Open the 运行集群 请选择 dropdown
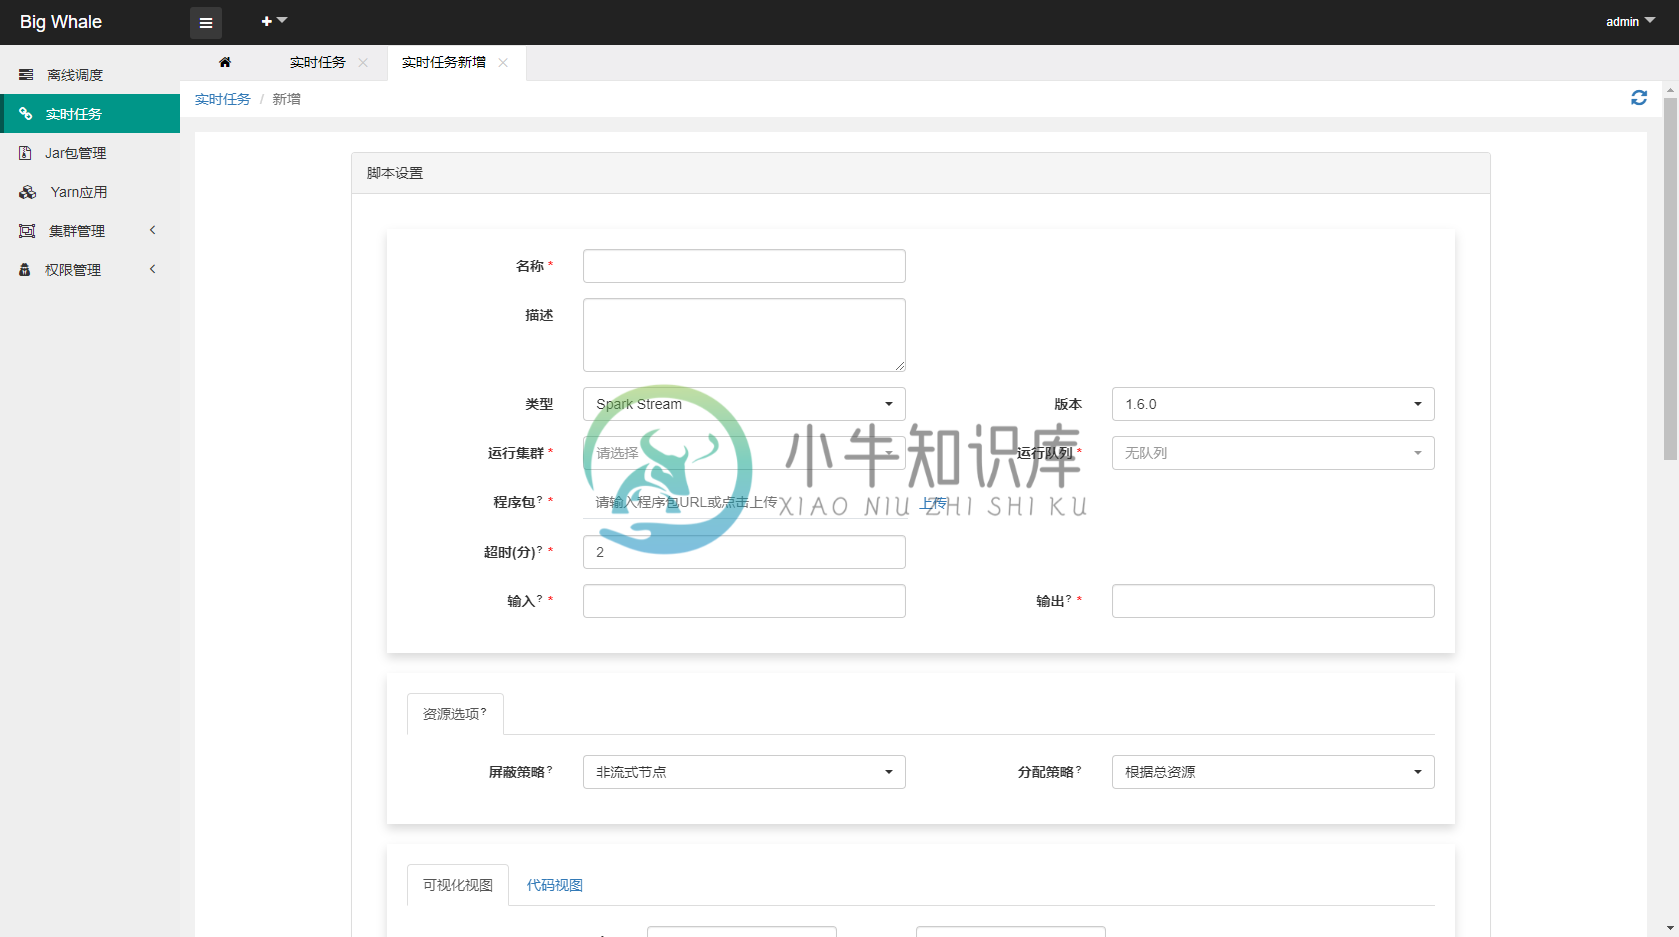The height and width of the screenshot is (937, 1679). point(744,453)
